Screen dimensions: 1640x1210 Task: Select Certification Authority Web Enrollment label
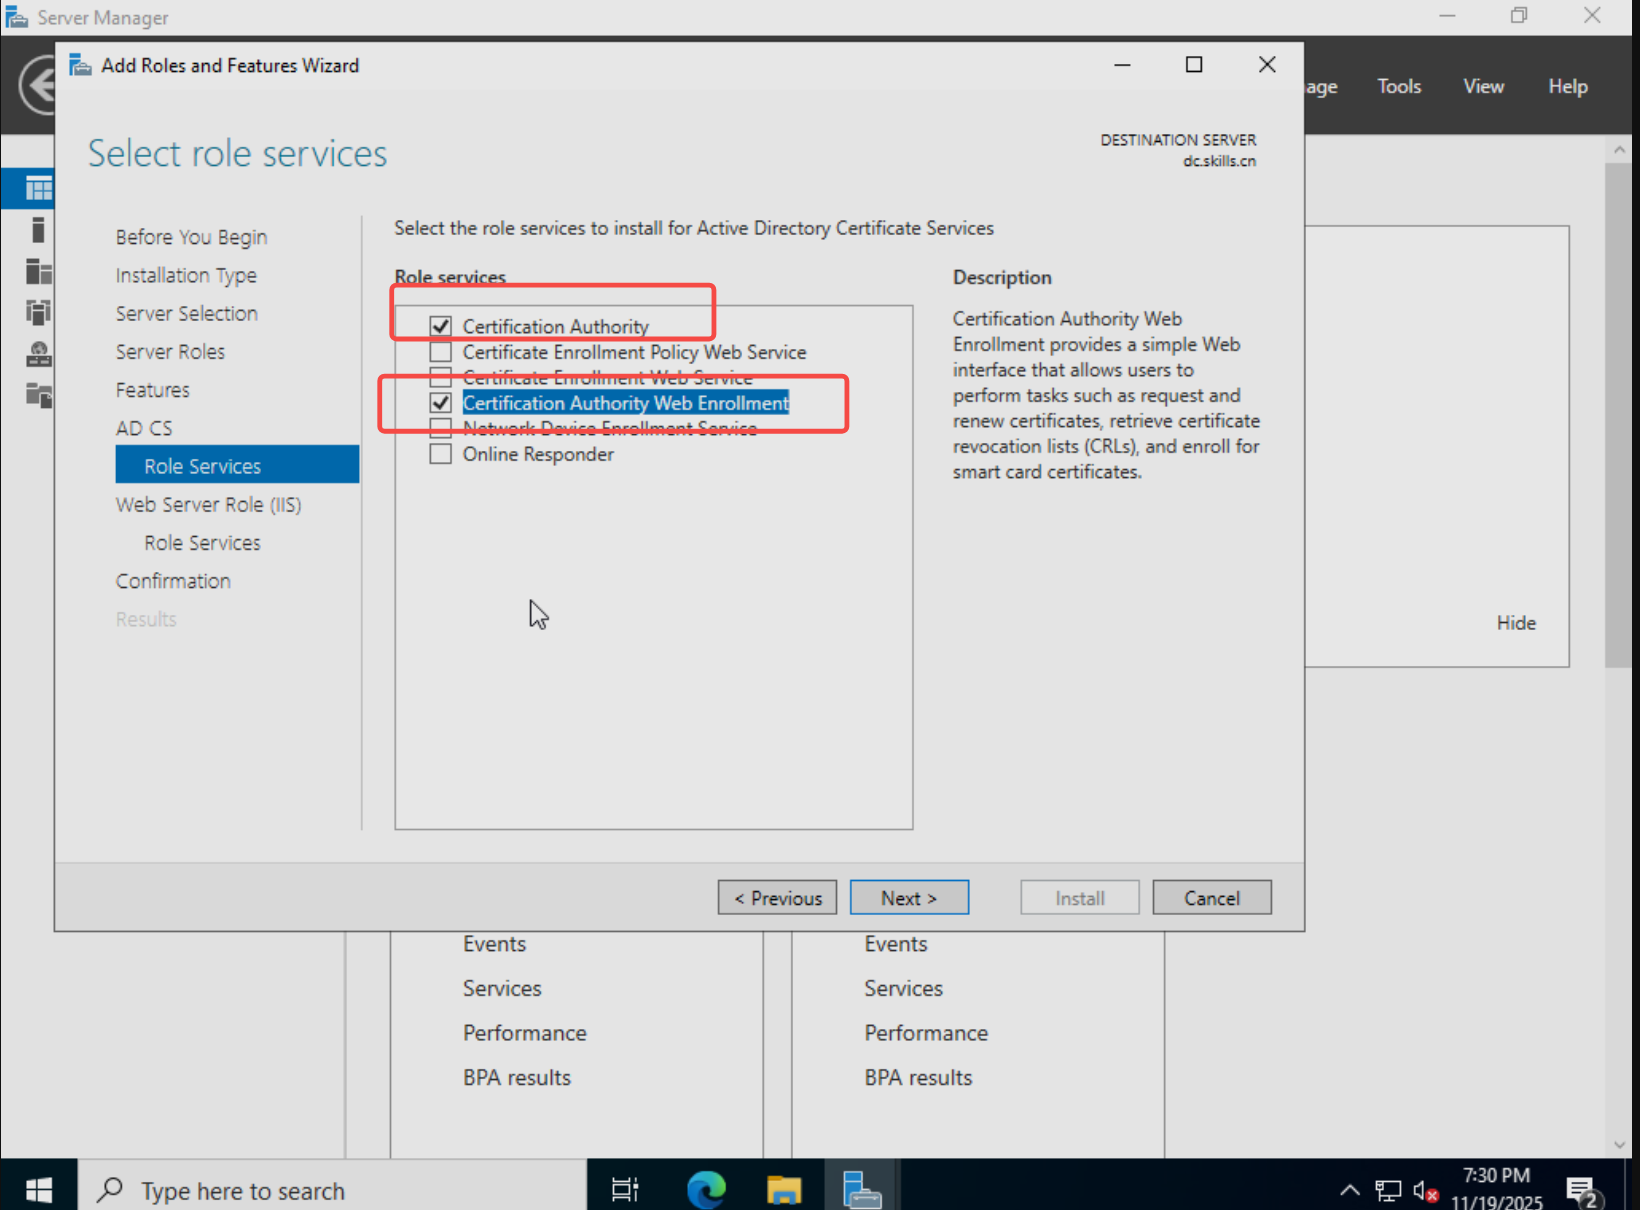[x=626, y=402]
